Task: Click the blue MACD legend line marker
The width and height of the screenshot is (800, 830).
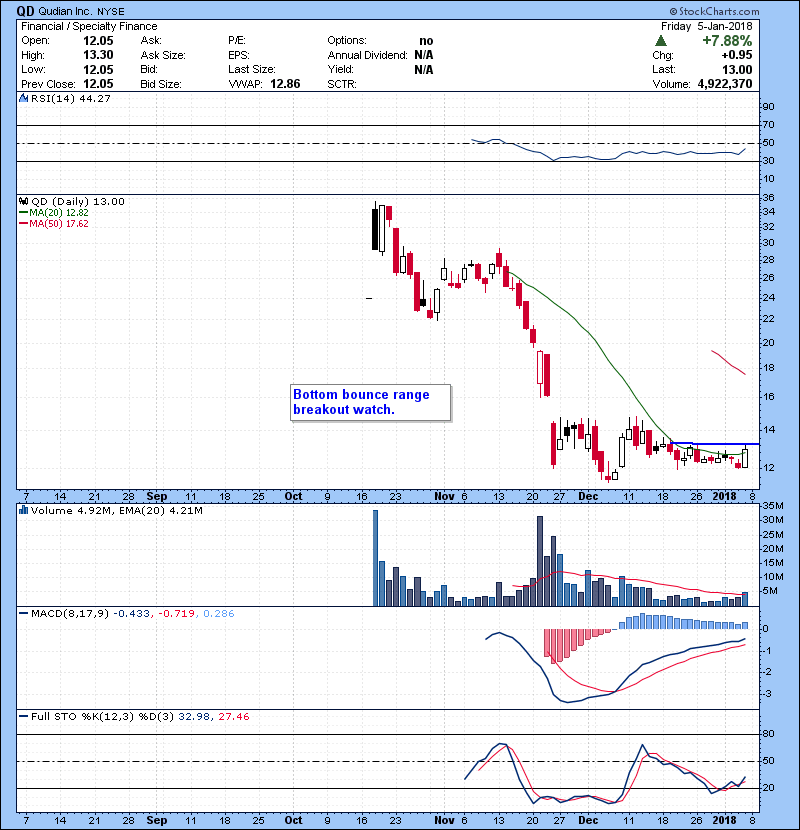Action: (x=23, y=613)
